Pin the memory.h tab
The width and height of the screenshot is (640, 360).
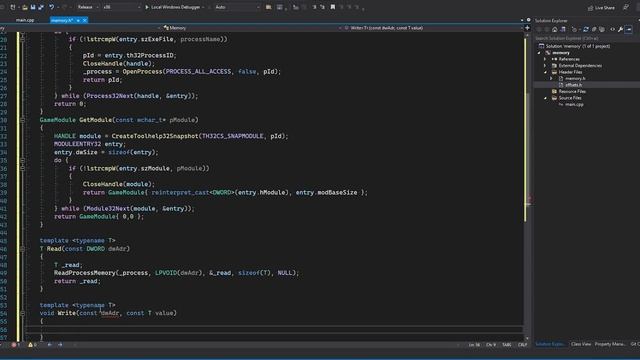(x=78, y=20)
